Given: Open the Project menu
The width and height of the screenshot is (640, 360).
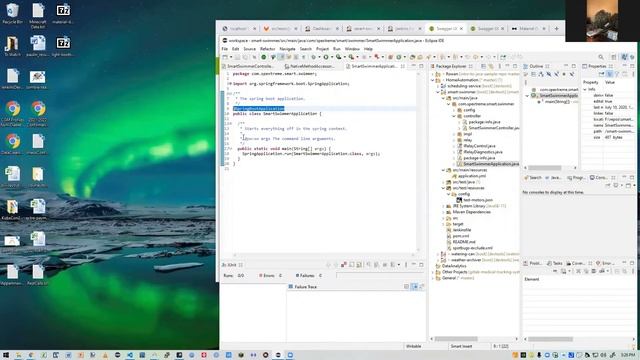Looking at the screenshot, I should click(322, 49).
